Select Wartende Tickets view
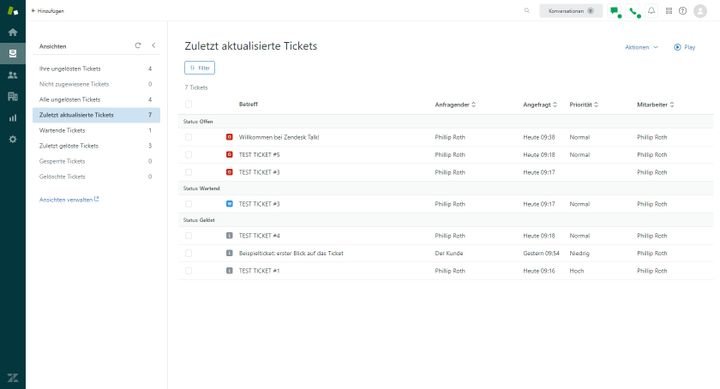The height and width of the screenshot is (389, 720). 96,130
